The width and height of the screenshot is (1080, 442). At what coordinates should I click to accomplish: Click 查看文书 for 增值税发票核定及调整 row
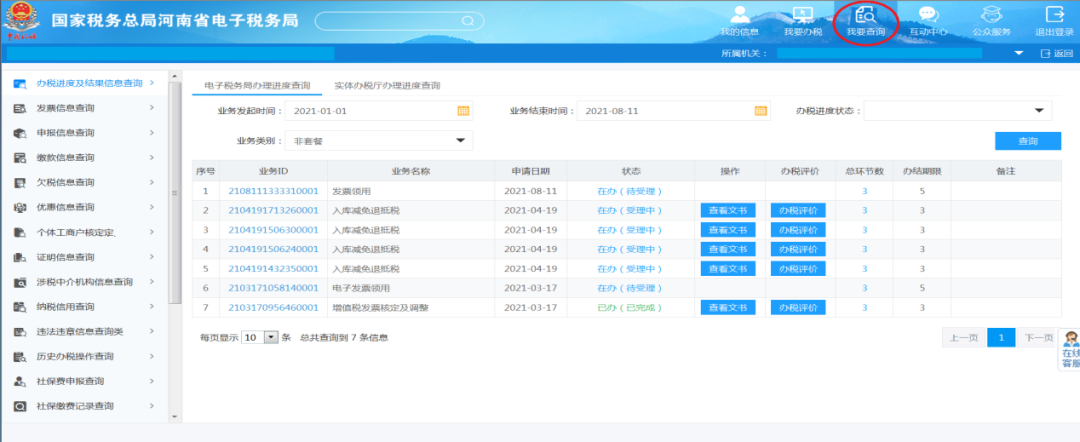(728, 308)
